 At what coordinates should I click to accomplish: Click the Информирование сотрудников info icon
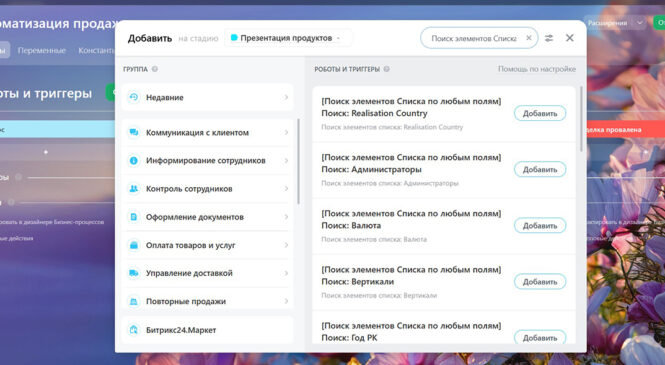(x=134, y=161)
